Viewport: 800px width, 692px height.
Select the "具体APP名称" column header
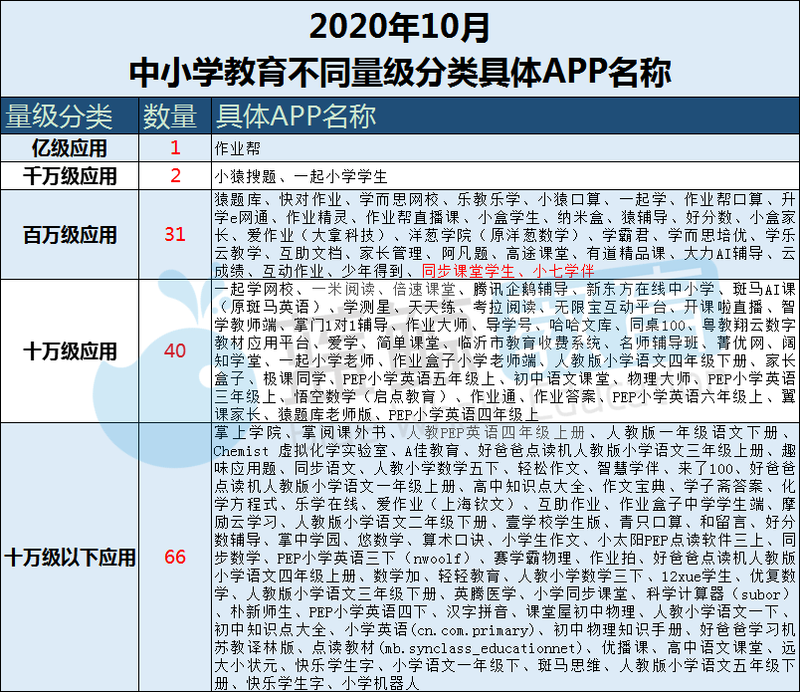click(296, 116)
